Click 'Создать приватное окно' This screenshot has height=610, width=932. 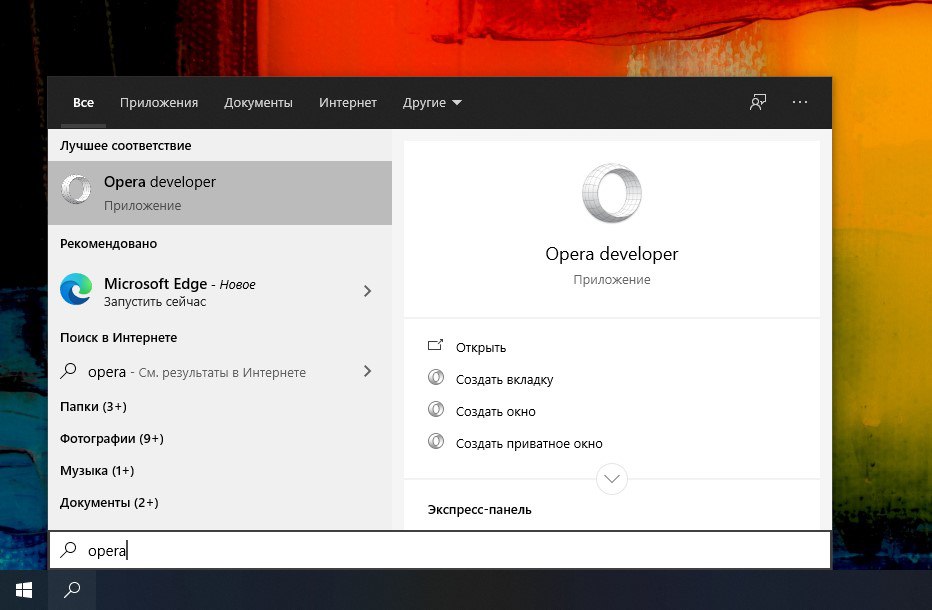[x=529, y=444]
